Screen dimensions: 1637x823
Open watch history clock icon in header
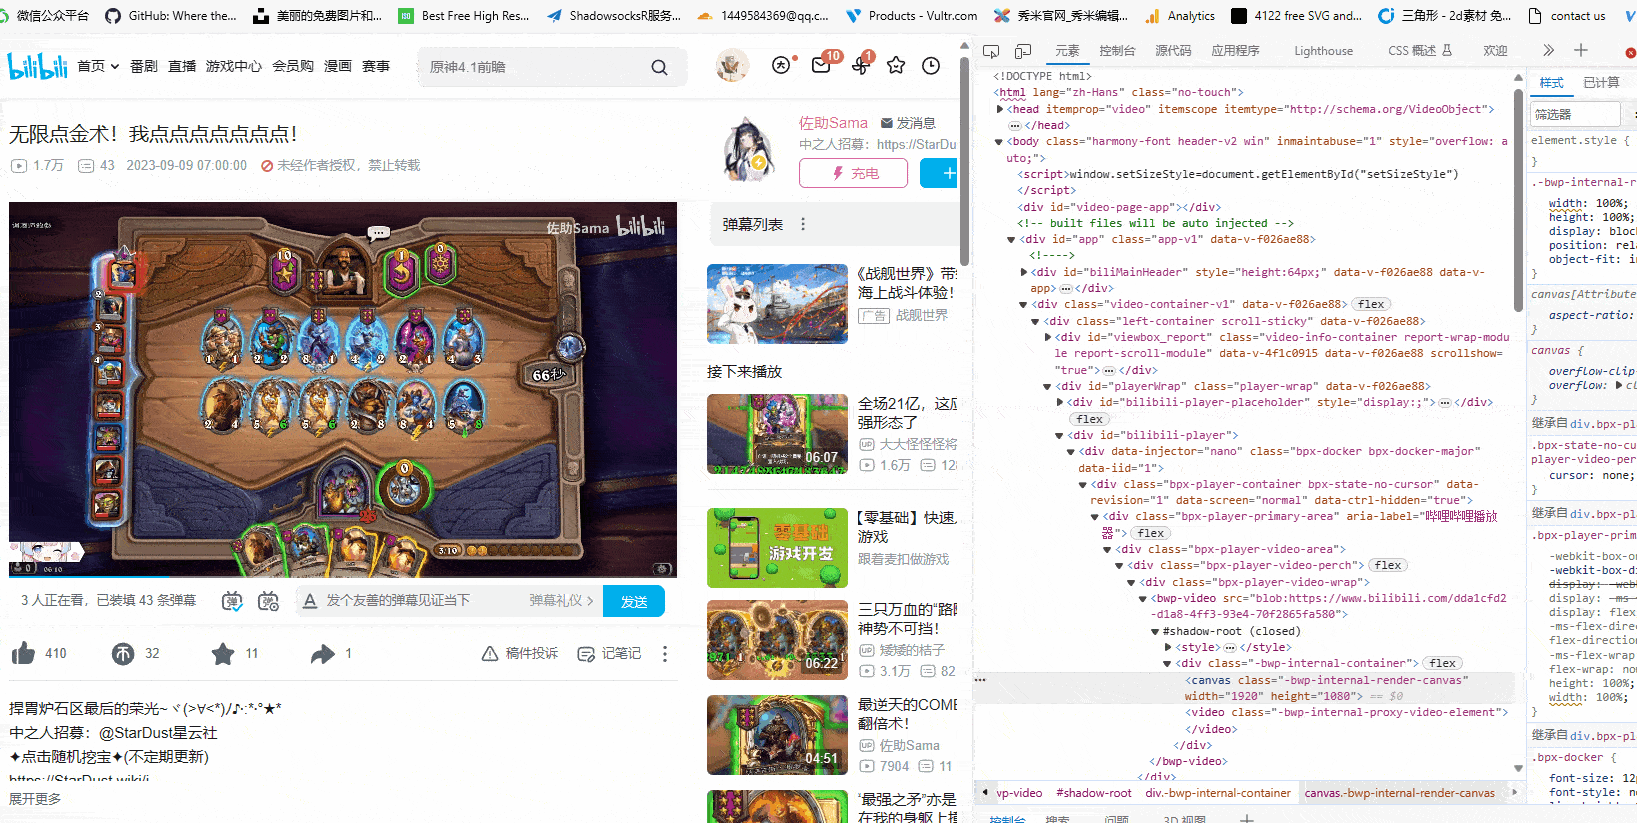click(931, 66)
